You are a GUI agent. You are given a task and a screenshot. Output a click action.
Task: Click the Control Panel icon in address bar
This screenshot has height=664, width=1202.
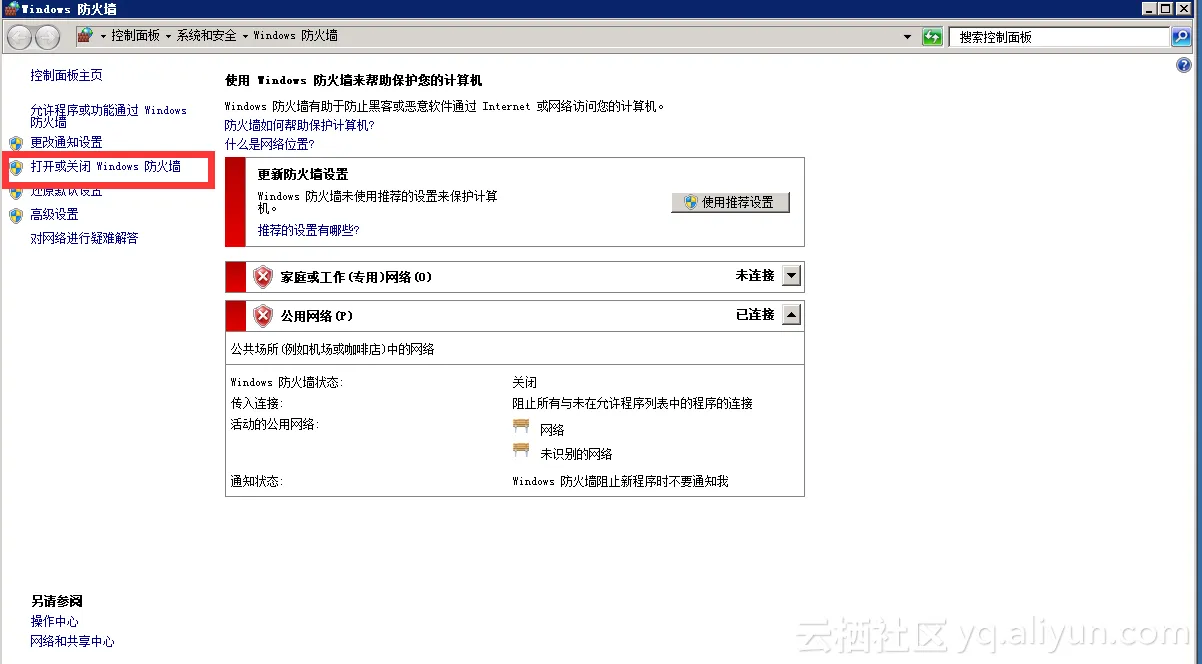pos(86,36)
